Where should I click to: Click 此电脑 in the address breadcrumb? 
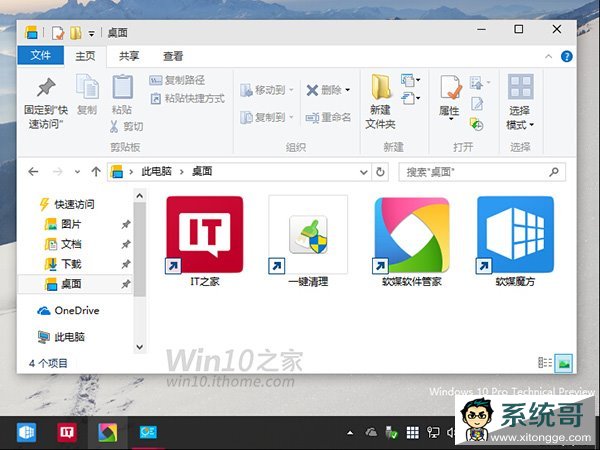(156, 171)
